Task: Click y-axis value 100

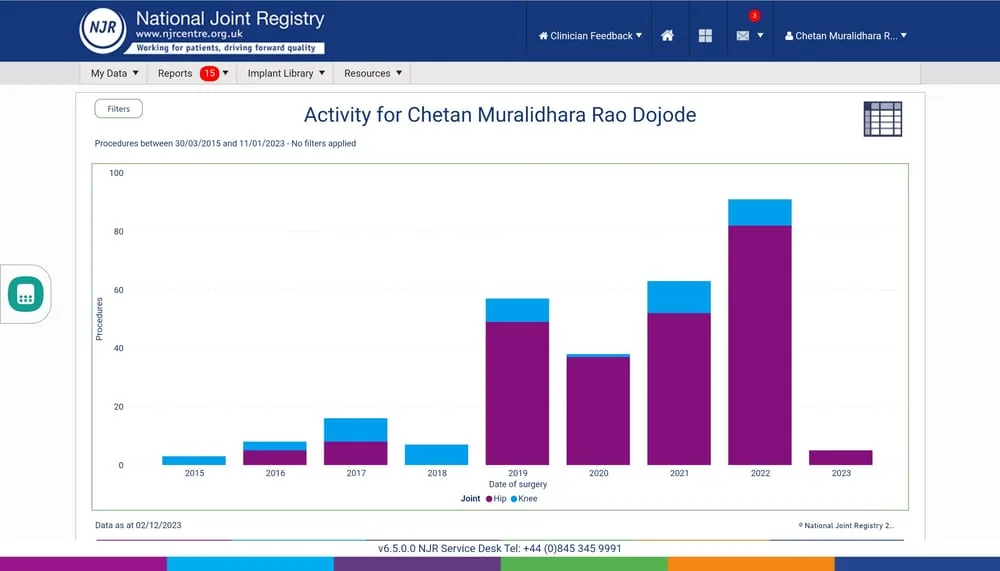Action: click(x=116, y=173)
